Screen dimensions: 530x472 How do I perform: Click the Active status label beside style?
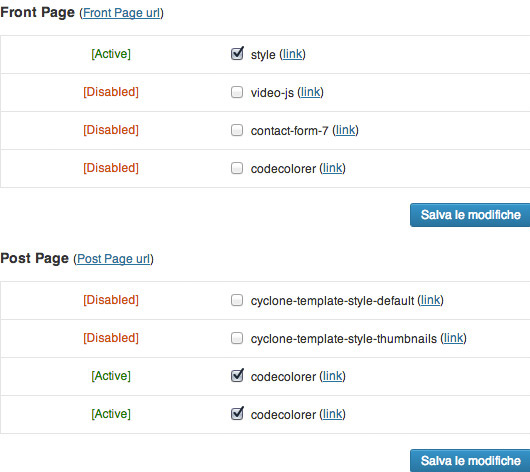point(111,54)
